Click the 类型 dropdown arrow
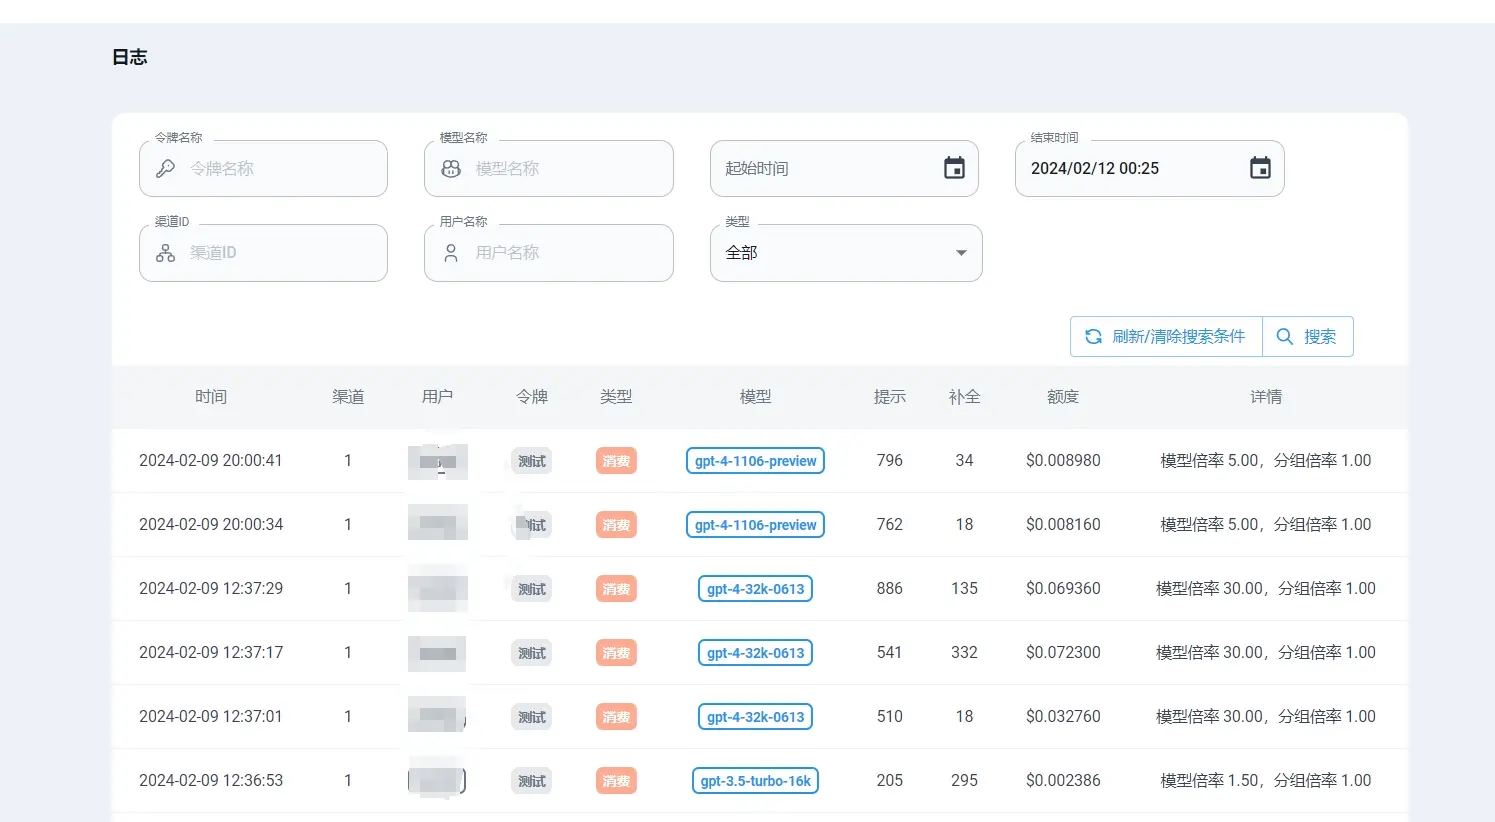This screenshot has width=1495, height=822. coord(961,253)
